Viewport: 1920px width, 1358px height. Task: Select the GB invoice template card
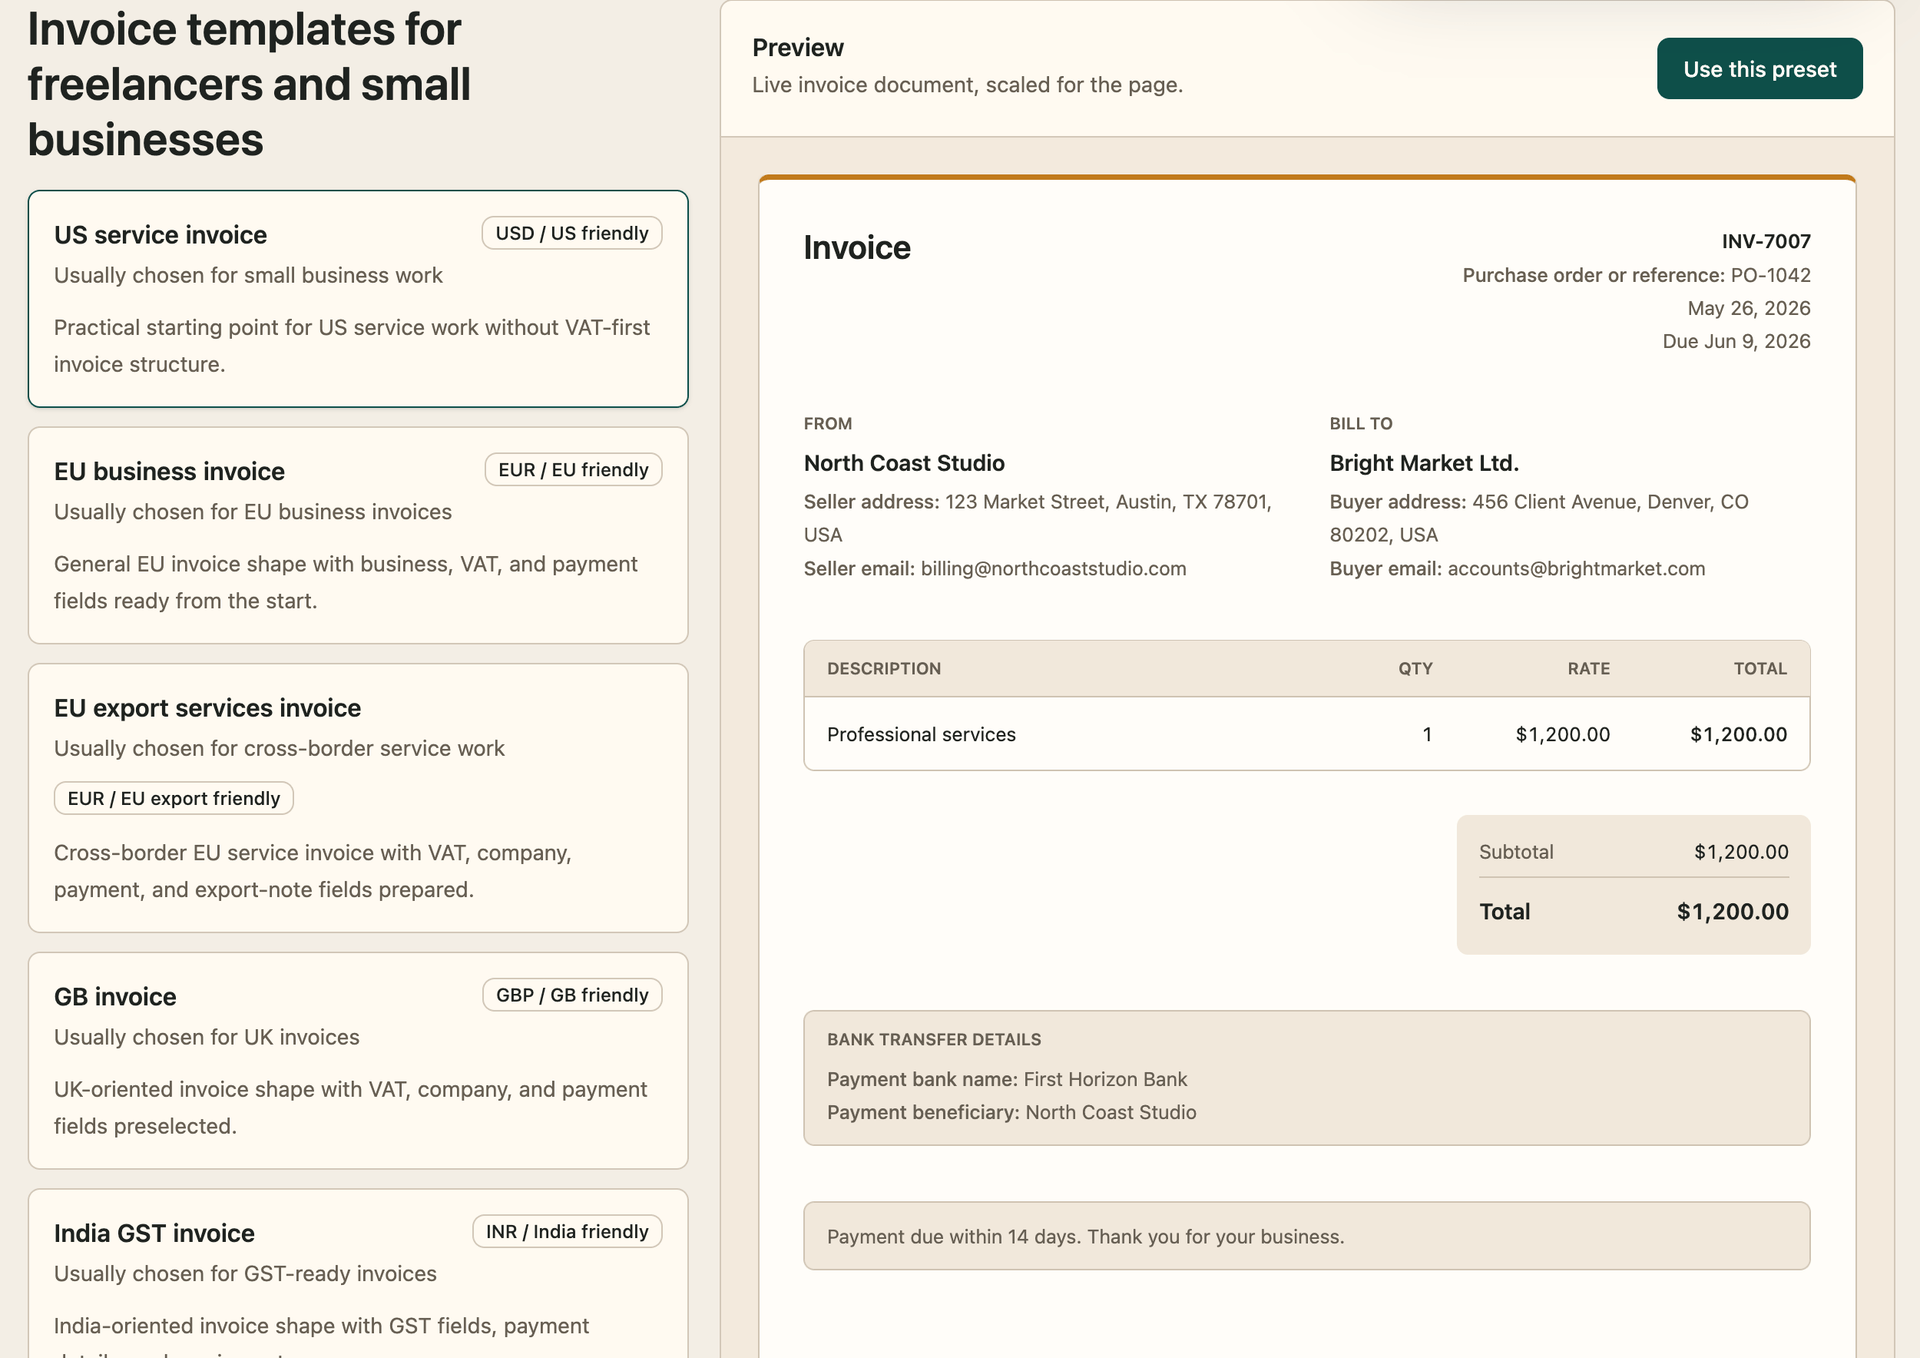(x=358, y=1061)
